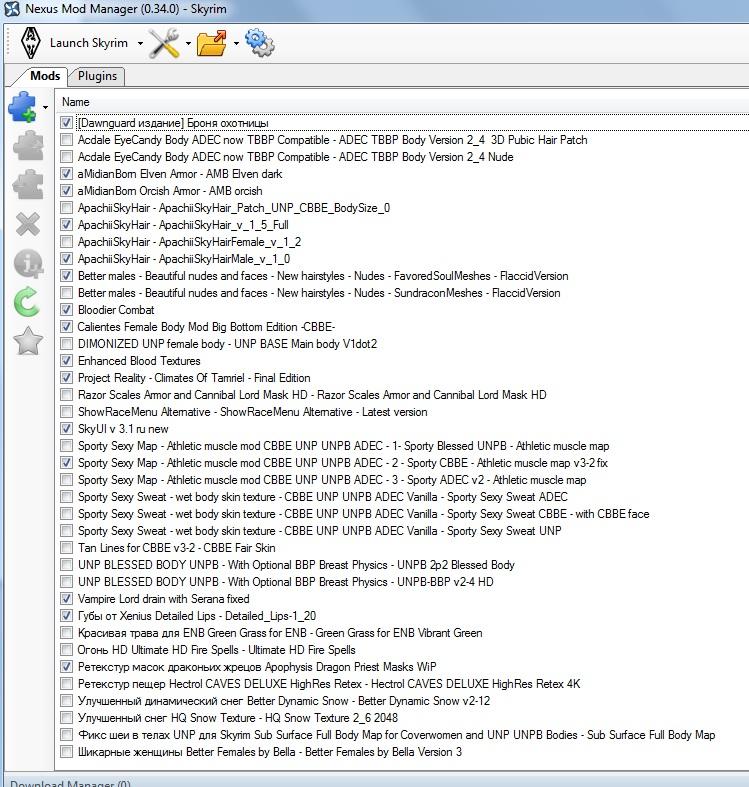Image resolution: width=749 pixels, height=787 pixels.
Task: Enable ShowRaceMenu Alternative checkbox
Action: tap(66, 412)
